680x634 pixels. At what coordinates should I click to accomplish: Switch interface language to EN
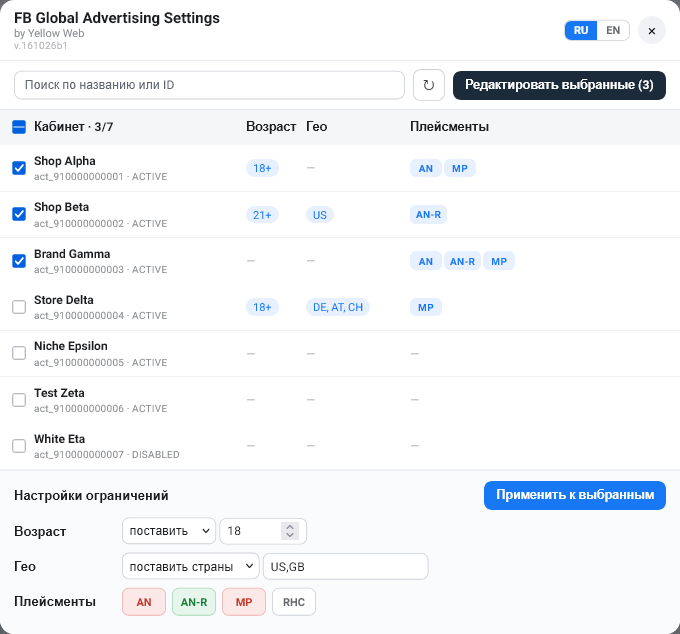[x=613, y=30]
